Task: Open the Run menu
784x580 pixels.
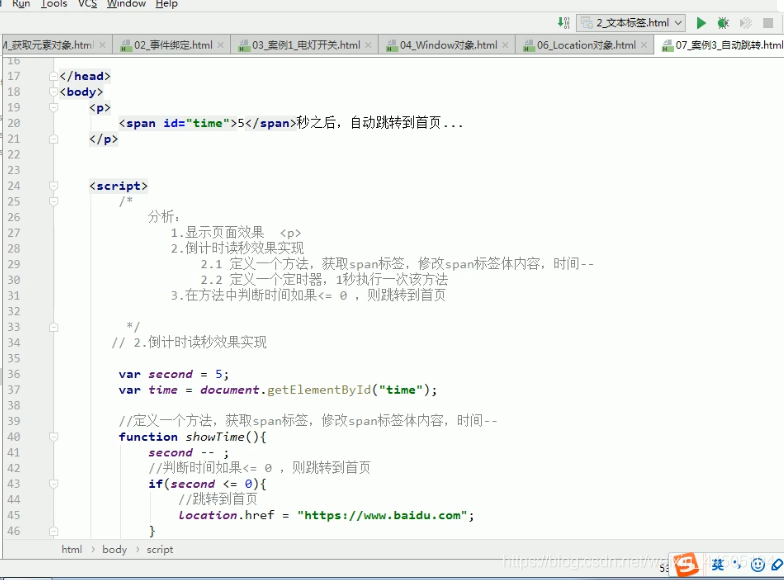Action: [x=22, y=4]
